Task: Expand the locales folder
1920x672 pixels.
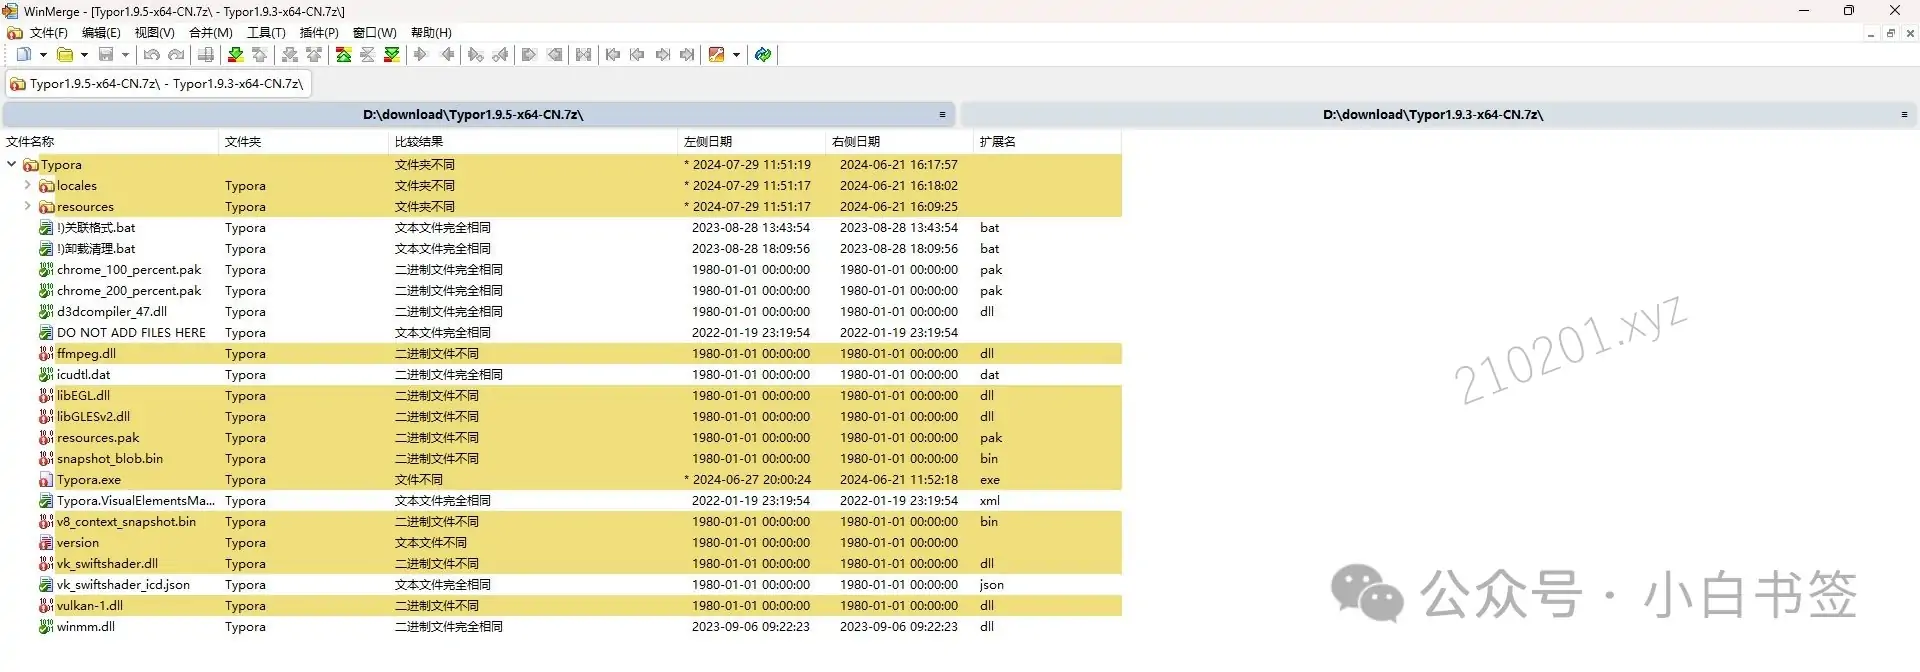Action: click(x=28, y=185)
